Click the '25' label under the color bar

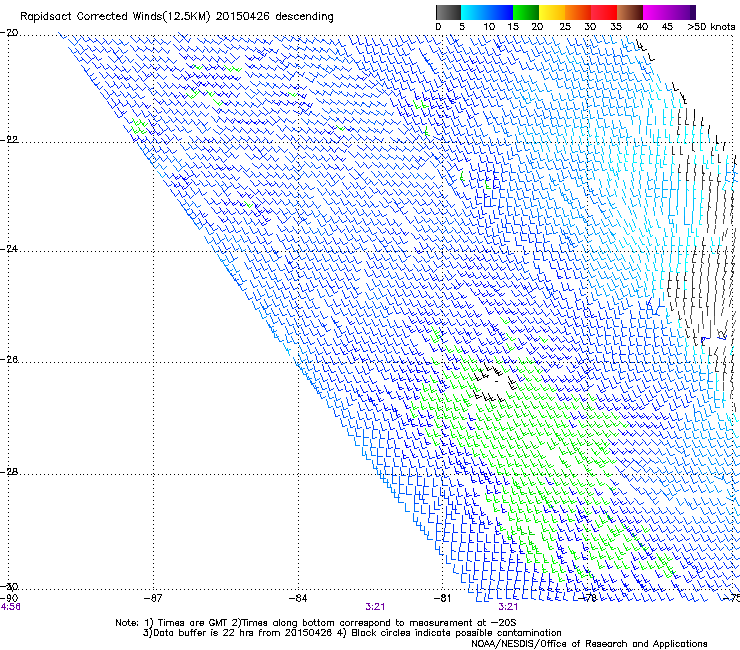click(565, 27)
